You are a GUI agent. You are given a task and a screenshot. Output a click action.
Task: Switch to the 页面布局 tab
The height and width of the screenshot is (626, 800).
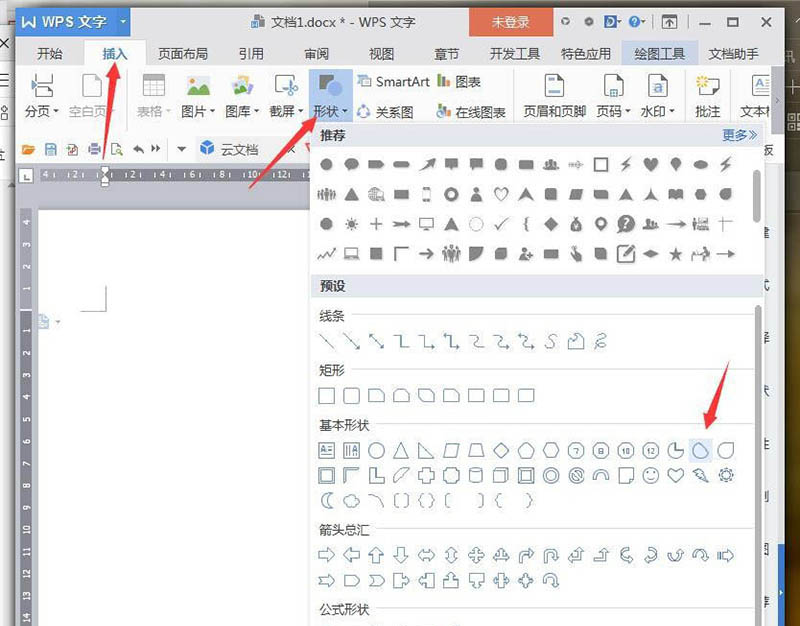[x=183, y=54]
